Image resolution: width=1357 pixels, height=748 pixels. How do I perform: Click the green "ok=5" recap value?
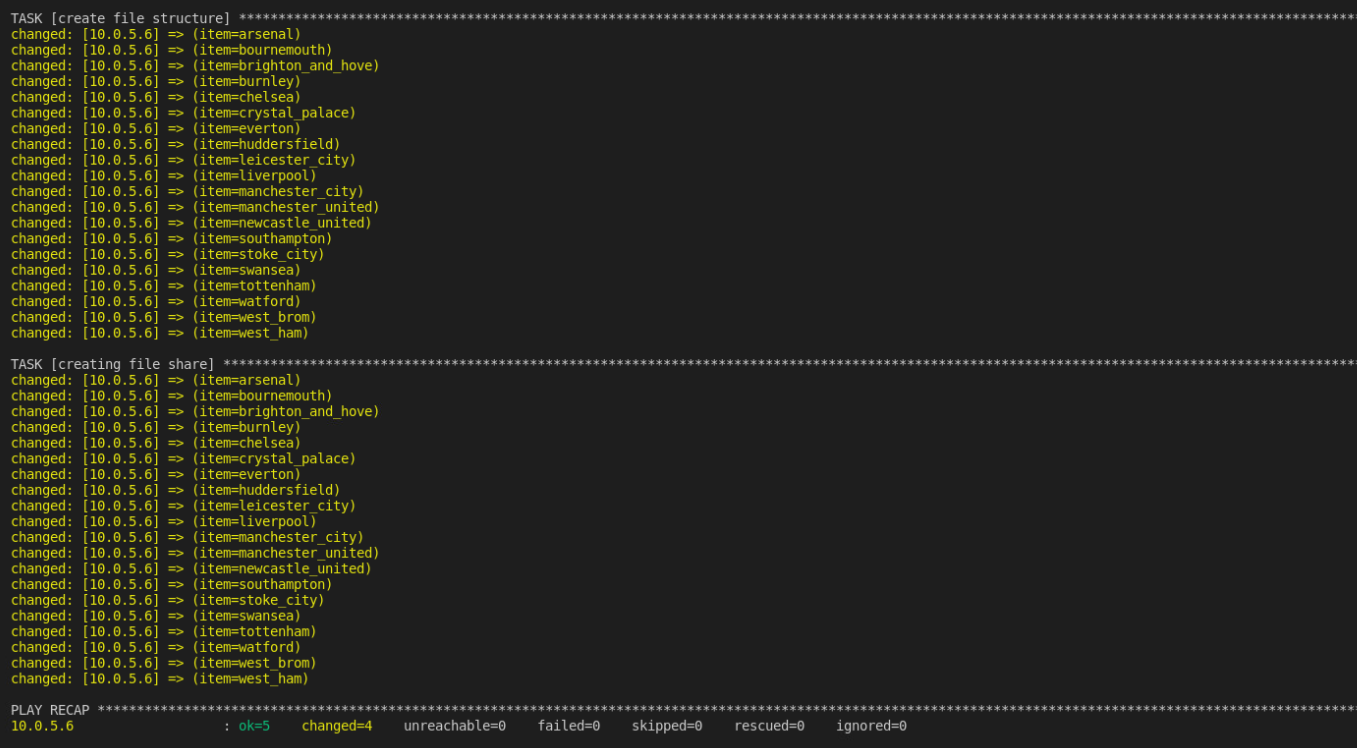[x=254, y=726]
